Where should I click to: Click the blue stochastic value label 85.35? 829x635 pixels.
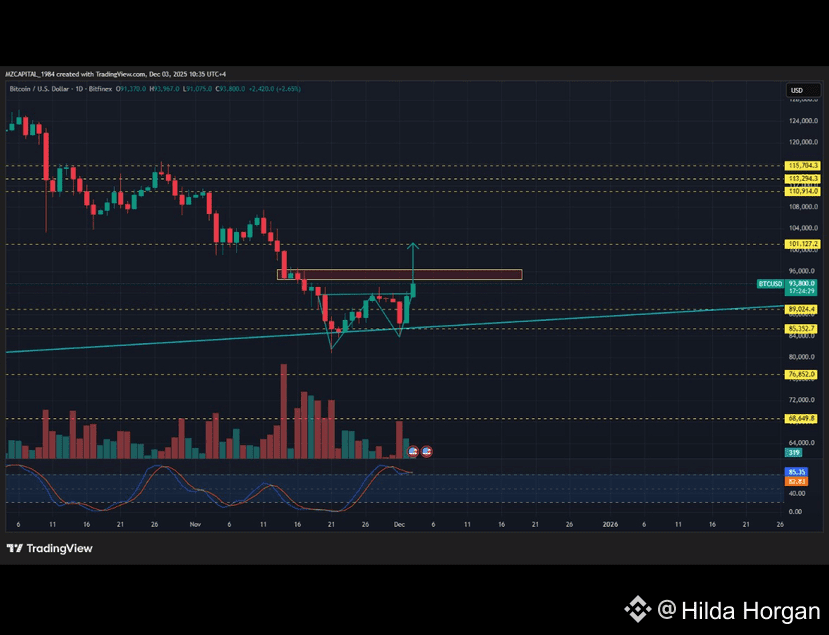796,472
